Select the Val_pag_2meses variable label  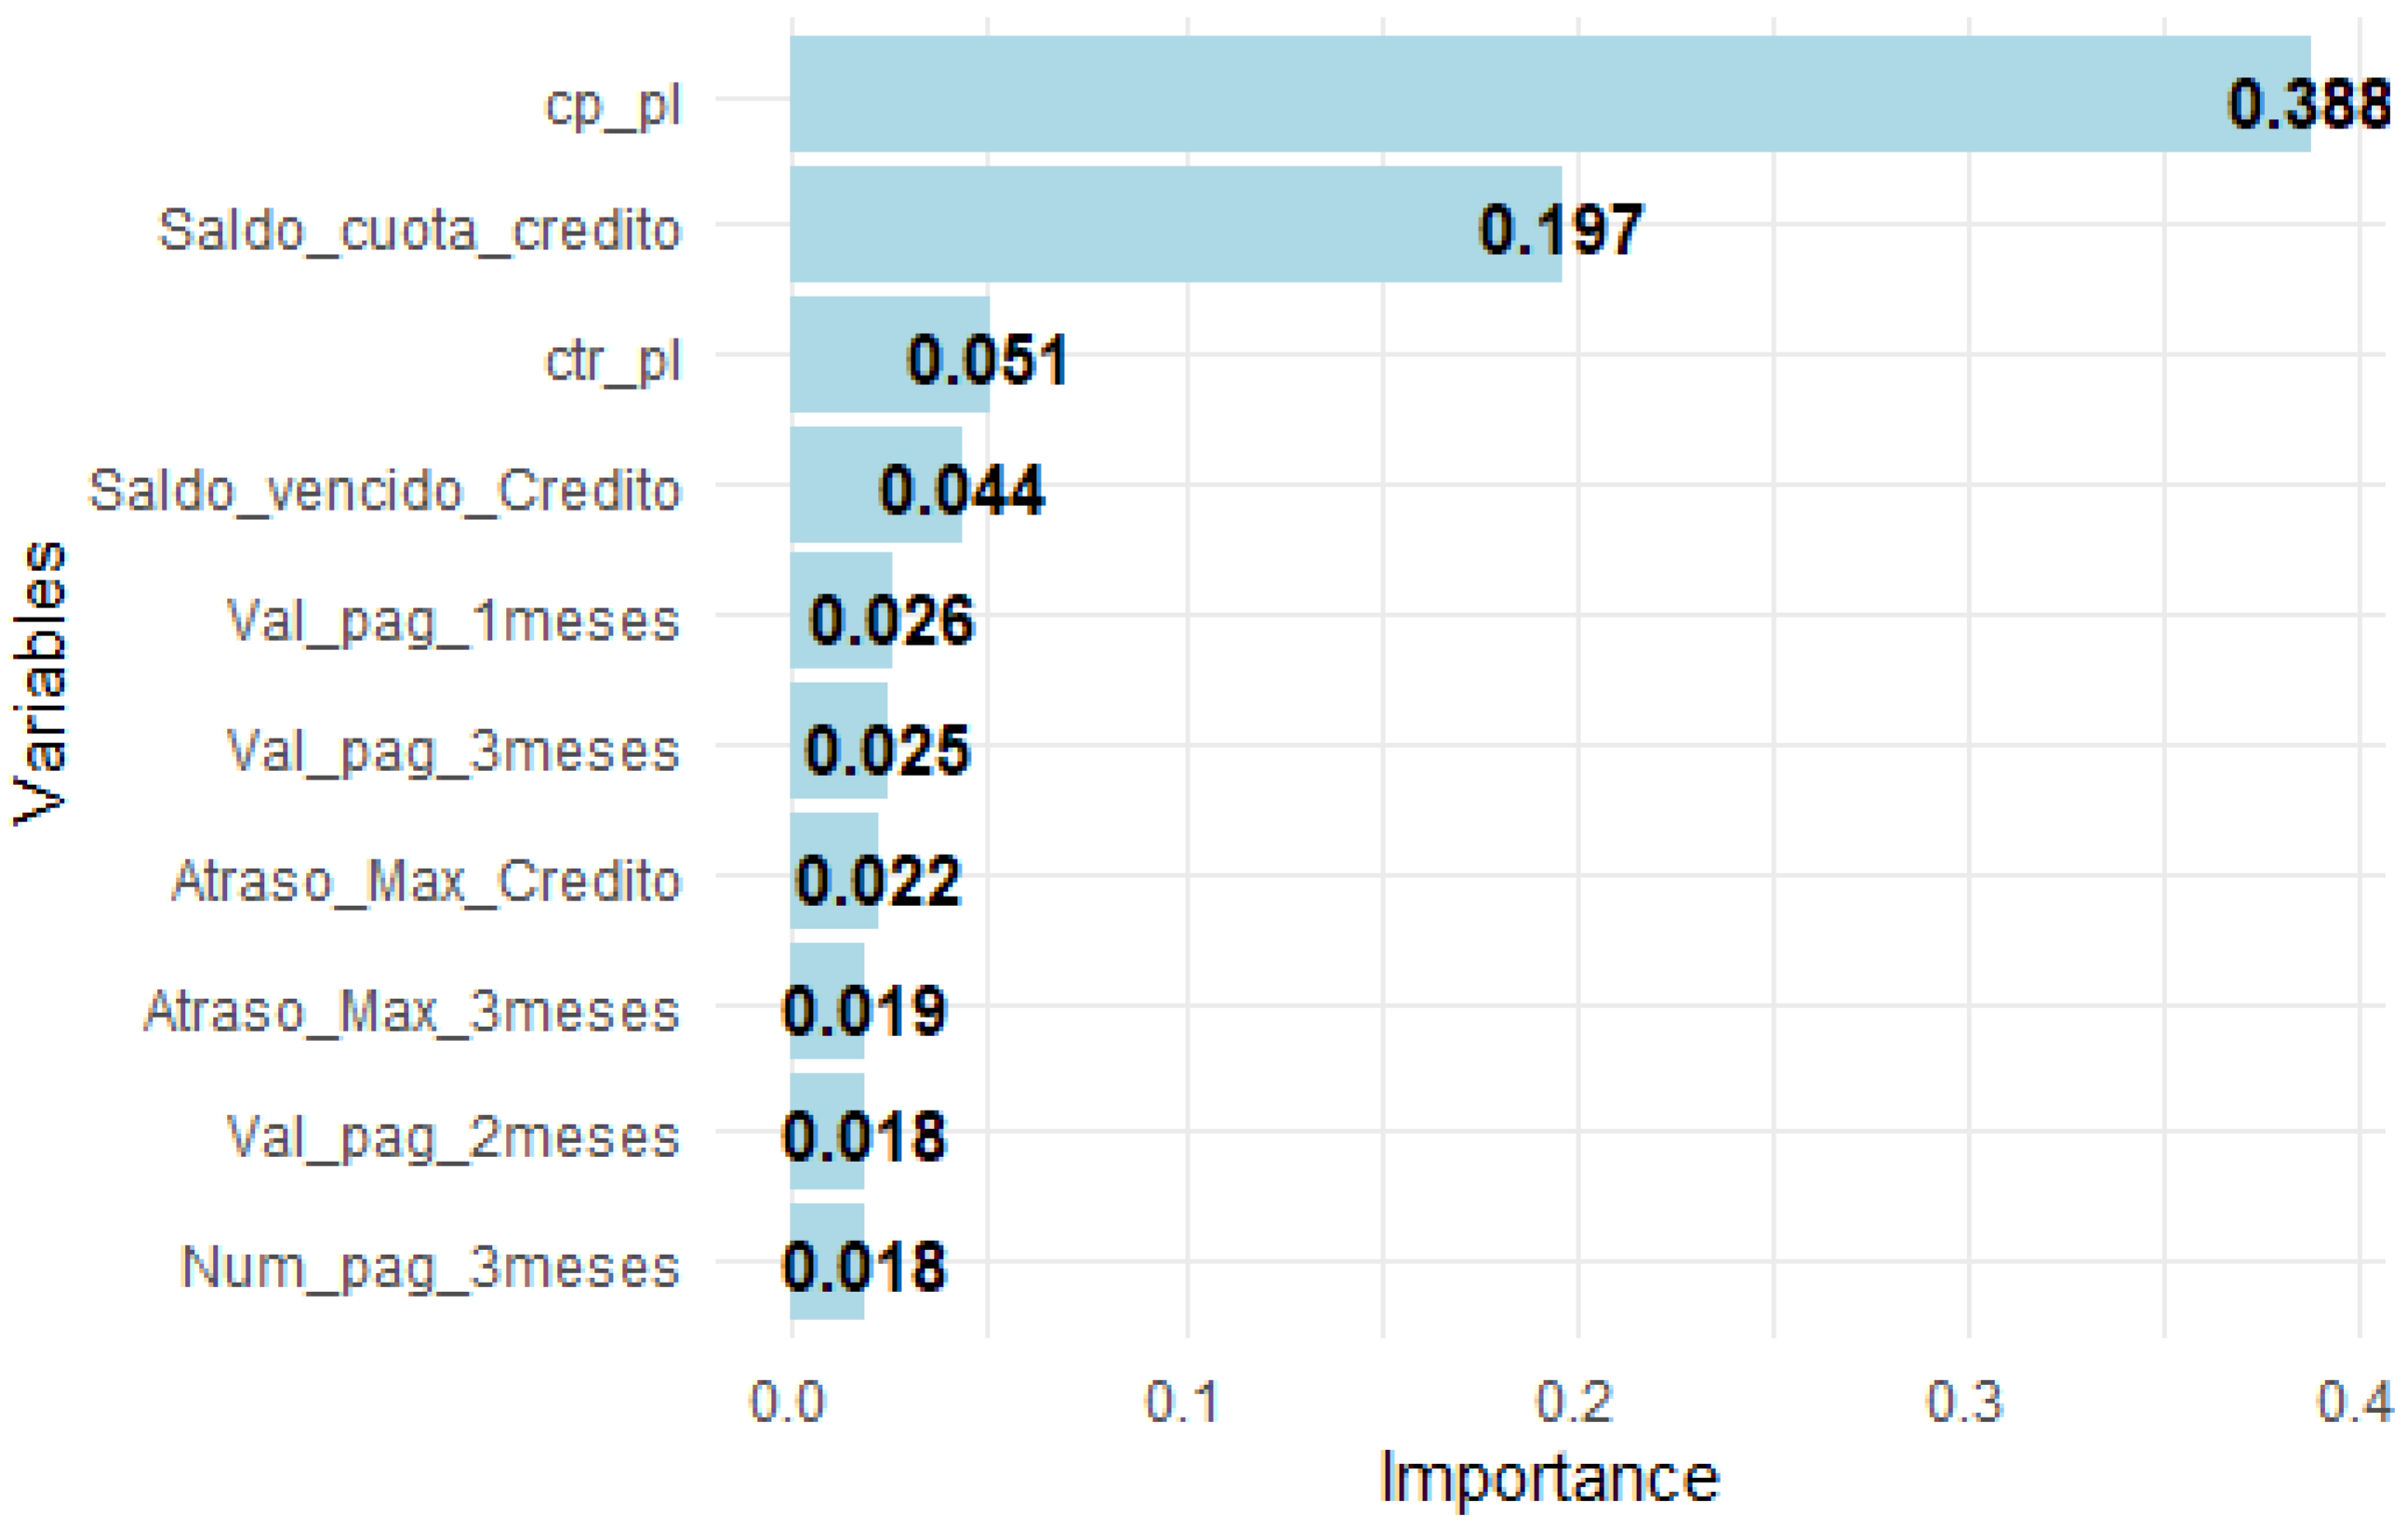click(453, 1137)
